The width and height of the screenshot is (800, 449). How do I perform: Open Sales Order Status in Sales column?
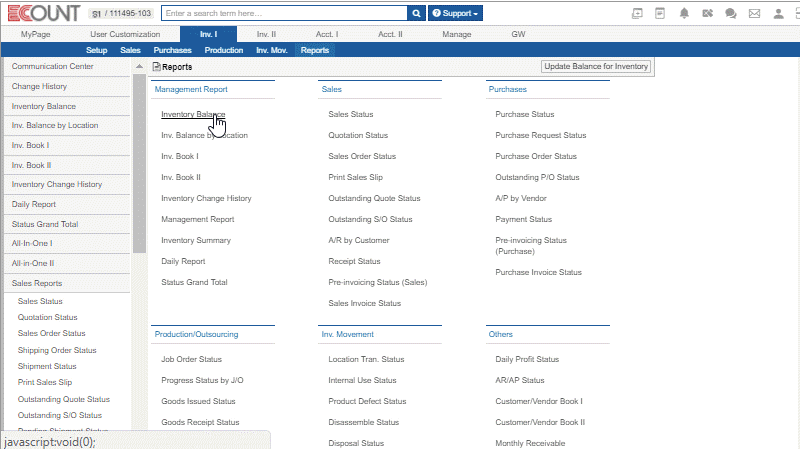point(362,156)
